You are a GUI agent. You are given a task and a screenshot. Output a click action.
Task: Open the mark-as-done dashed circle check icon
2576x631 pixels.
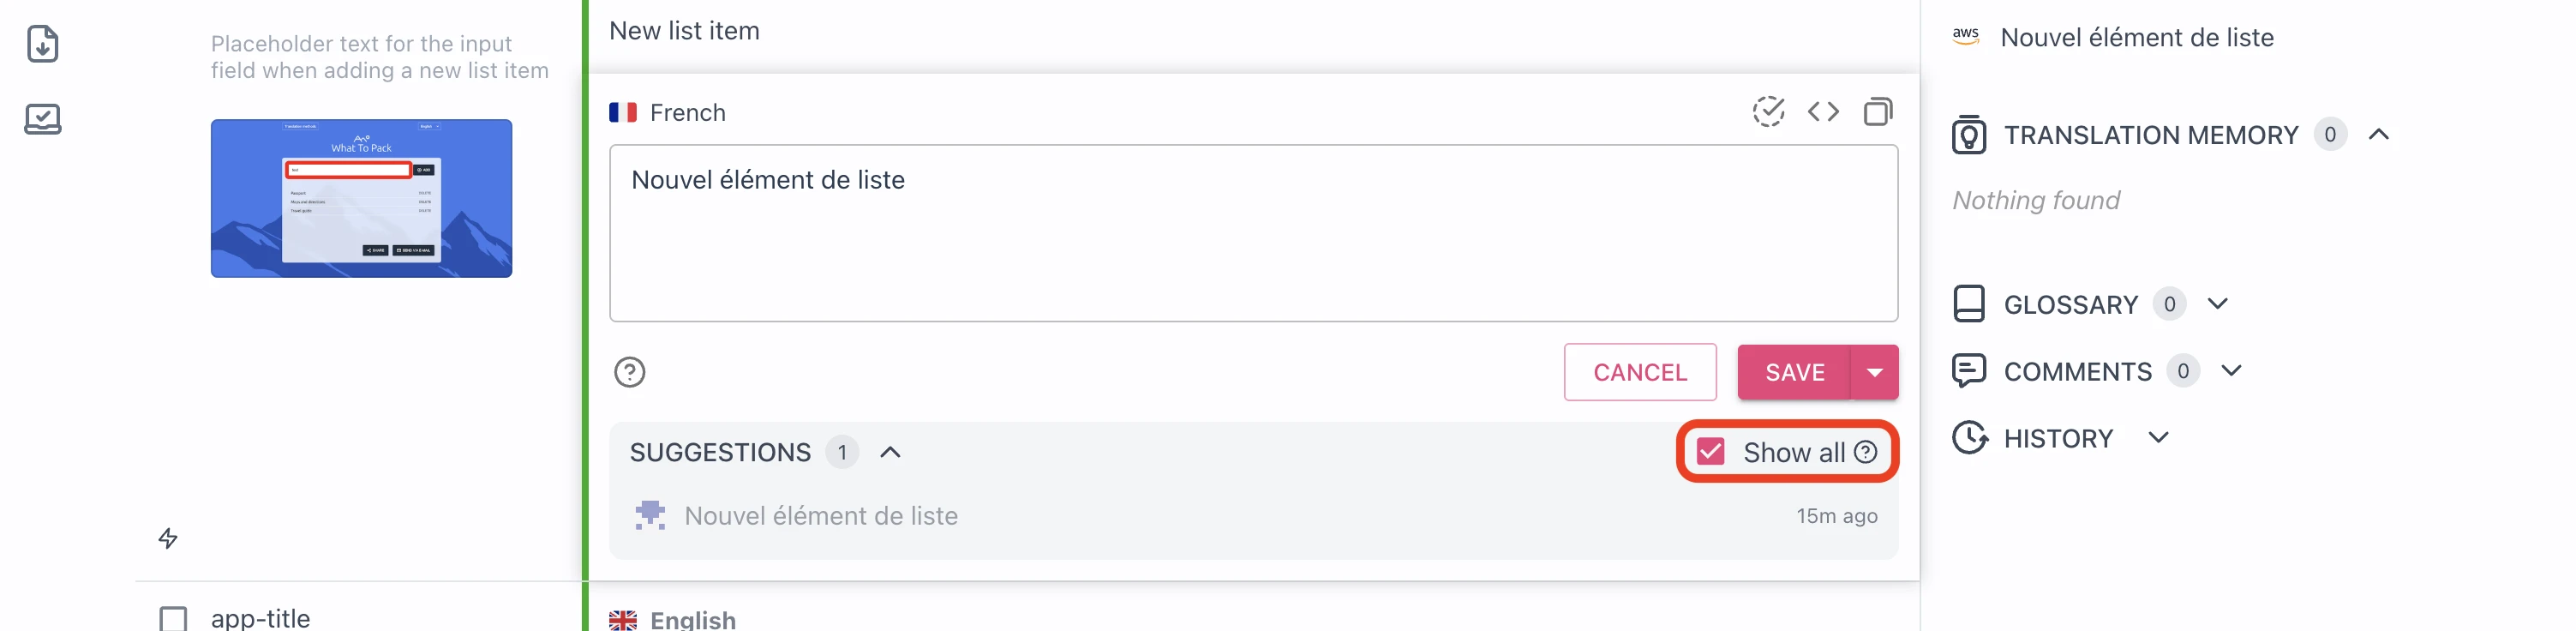(1769, 112)
